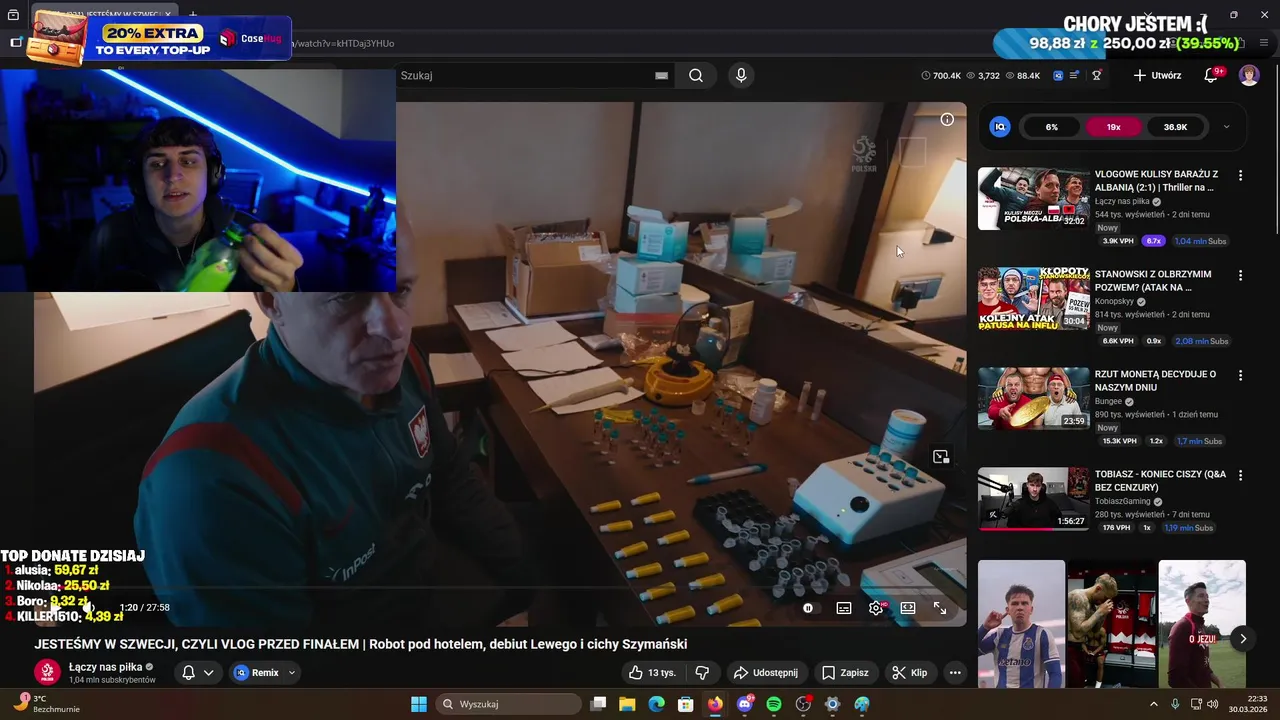Open player settings gear with HD badge
1280x720 pixels.
pyautogui.click(x=876, y=608)
